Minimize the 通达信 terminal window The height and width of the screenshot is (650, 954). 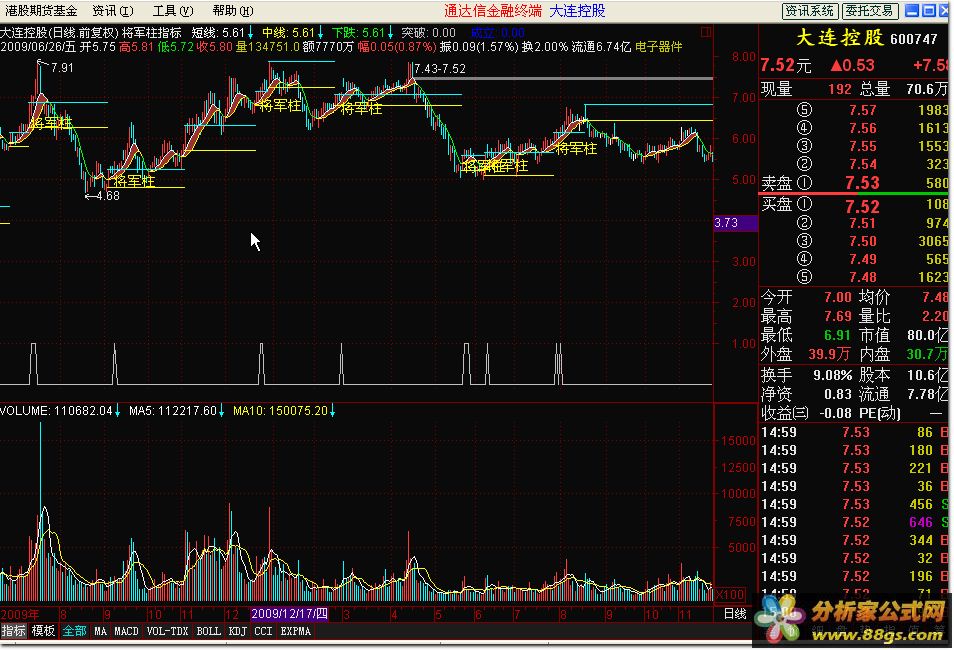(x=912, y=10)
